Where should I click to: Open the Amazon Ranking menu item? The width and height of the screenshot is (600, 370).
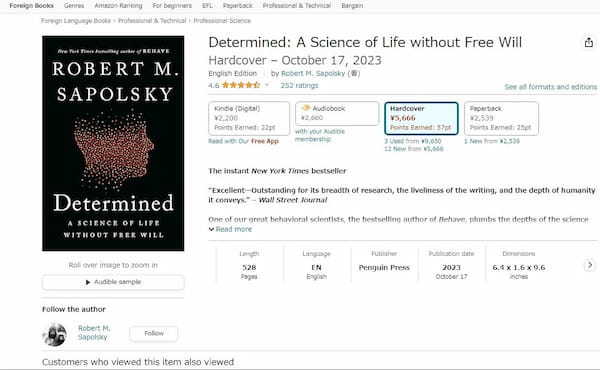[x=118, y=6]
